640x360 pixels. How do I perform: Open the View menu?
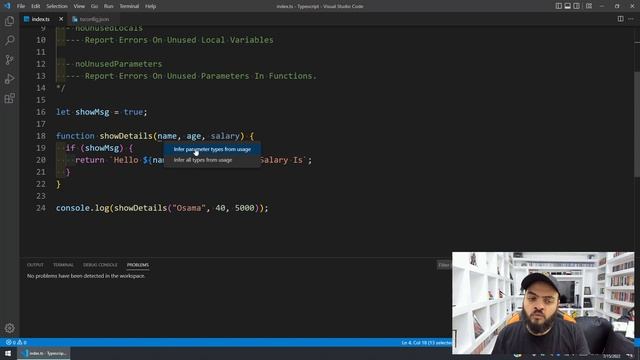[x=79, y=6]
